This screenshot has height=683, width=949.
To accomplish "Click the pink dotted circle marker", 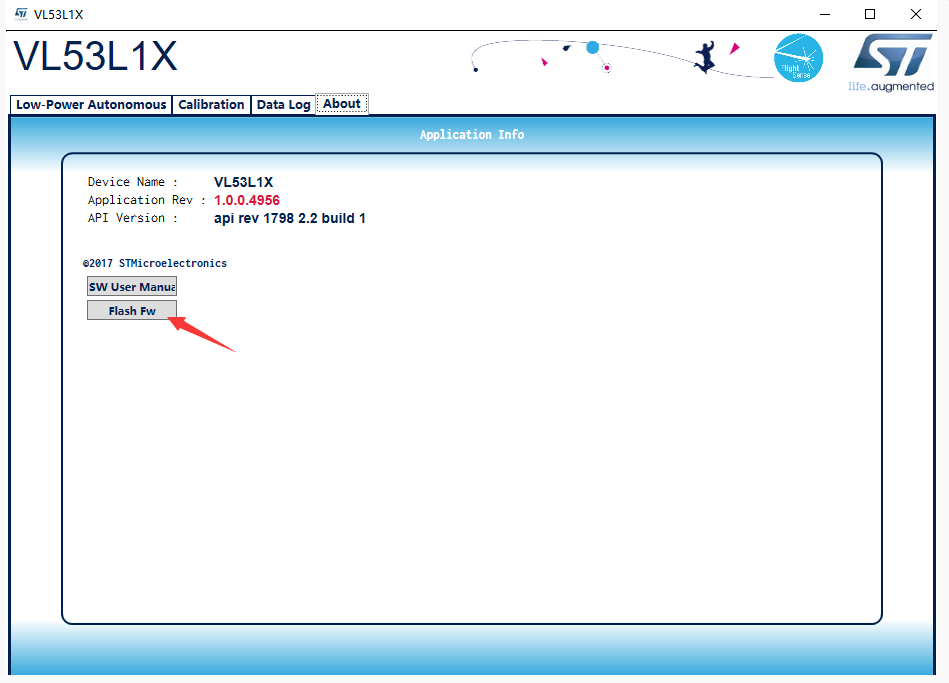I will (x=606, y=68).
